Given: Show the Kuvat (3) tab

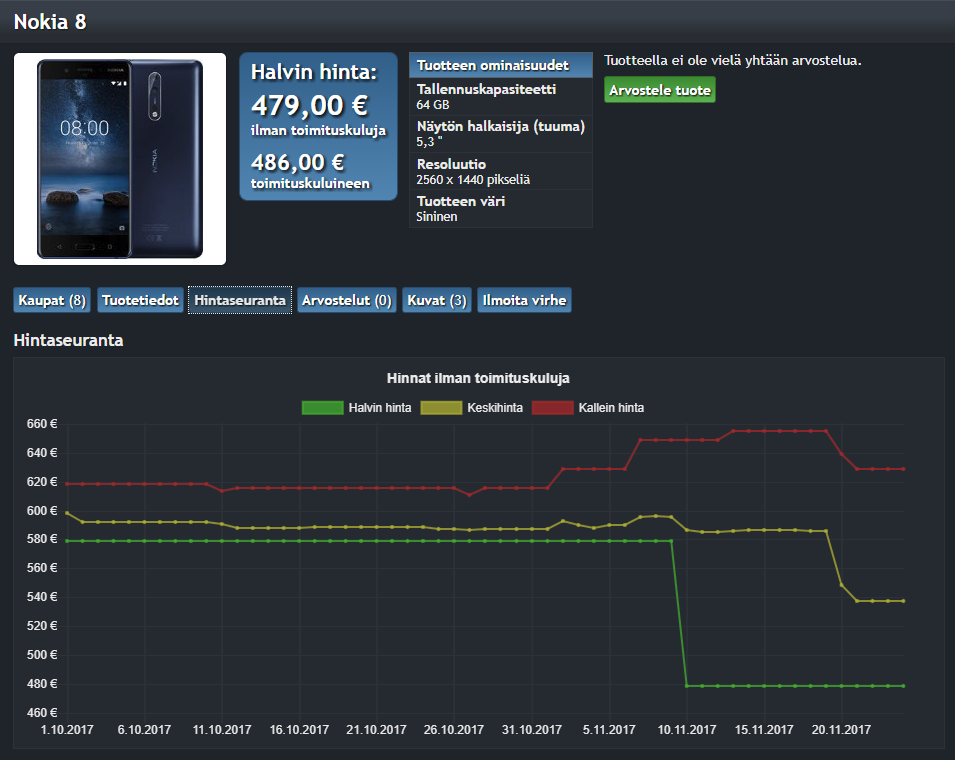Looking at the screenshot, I should [437, 300].
